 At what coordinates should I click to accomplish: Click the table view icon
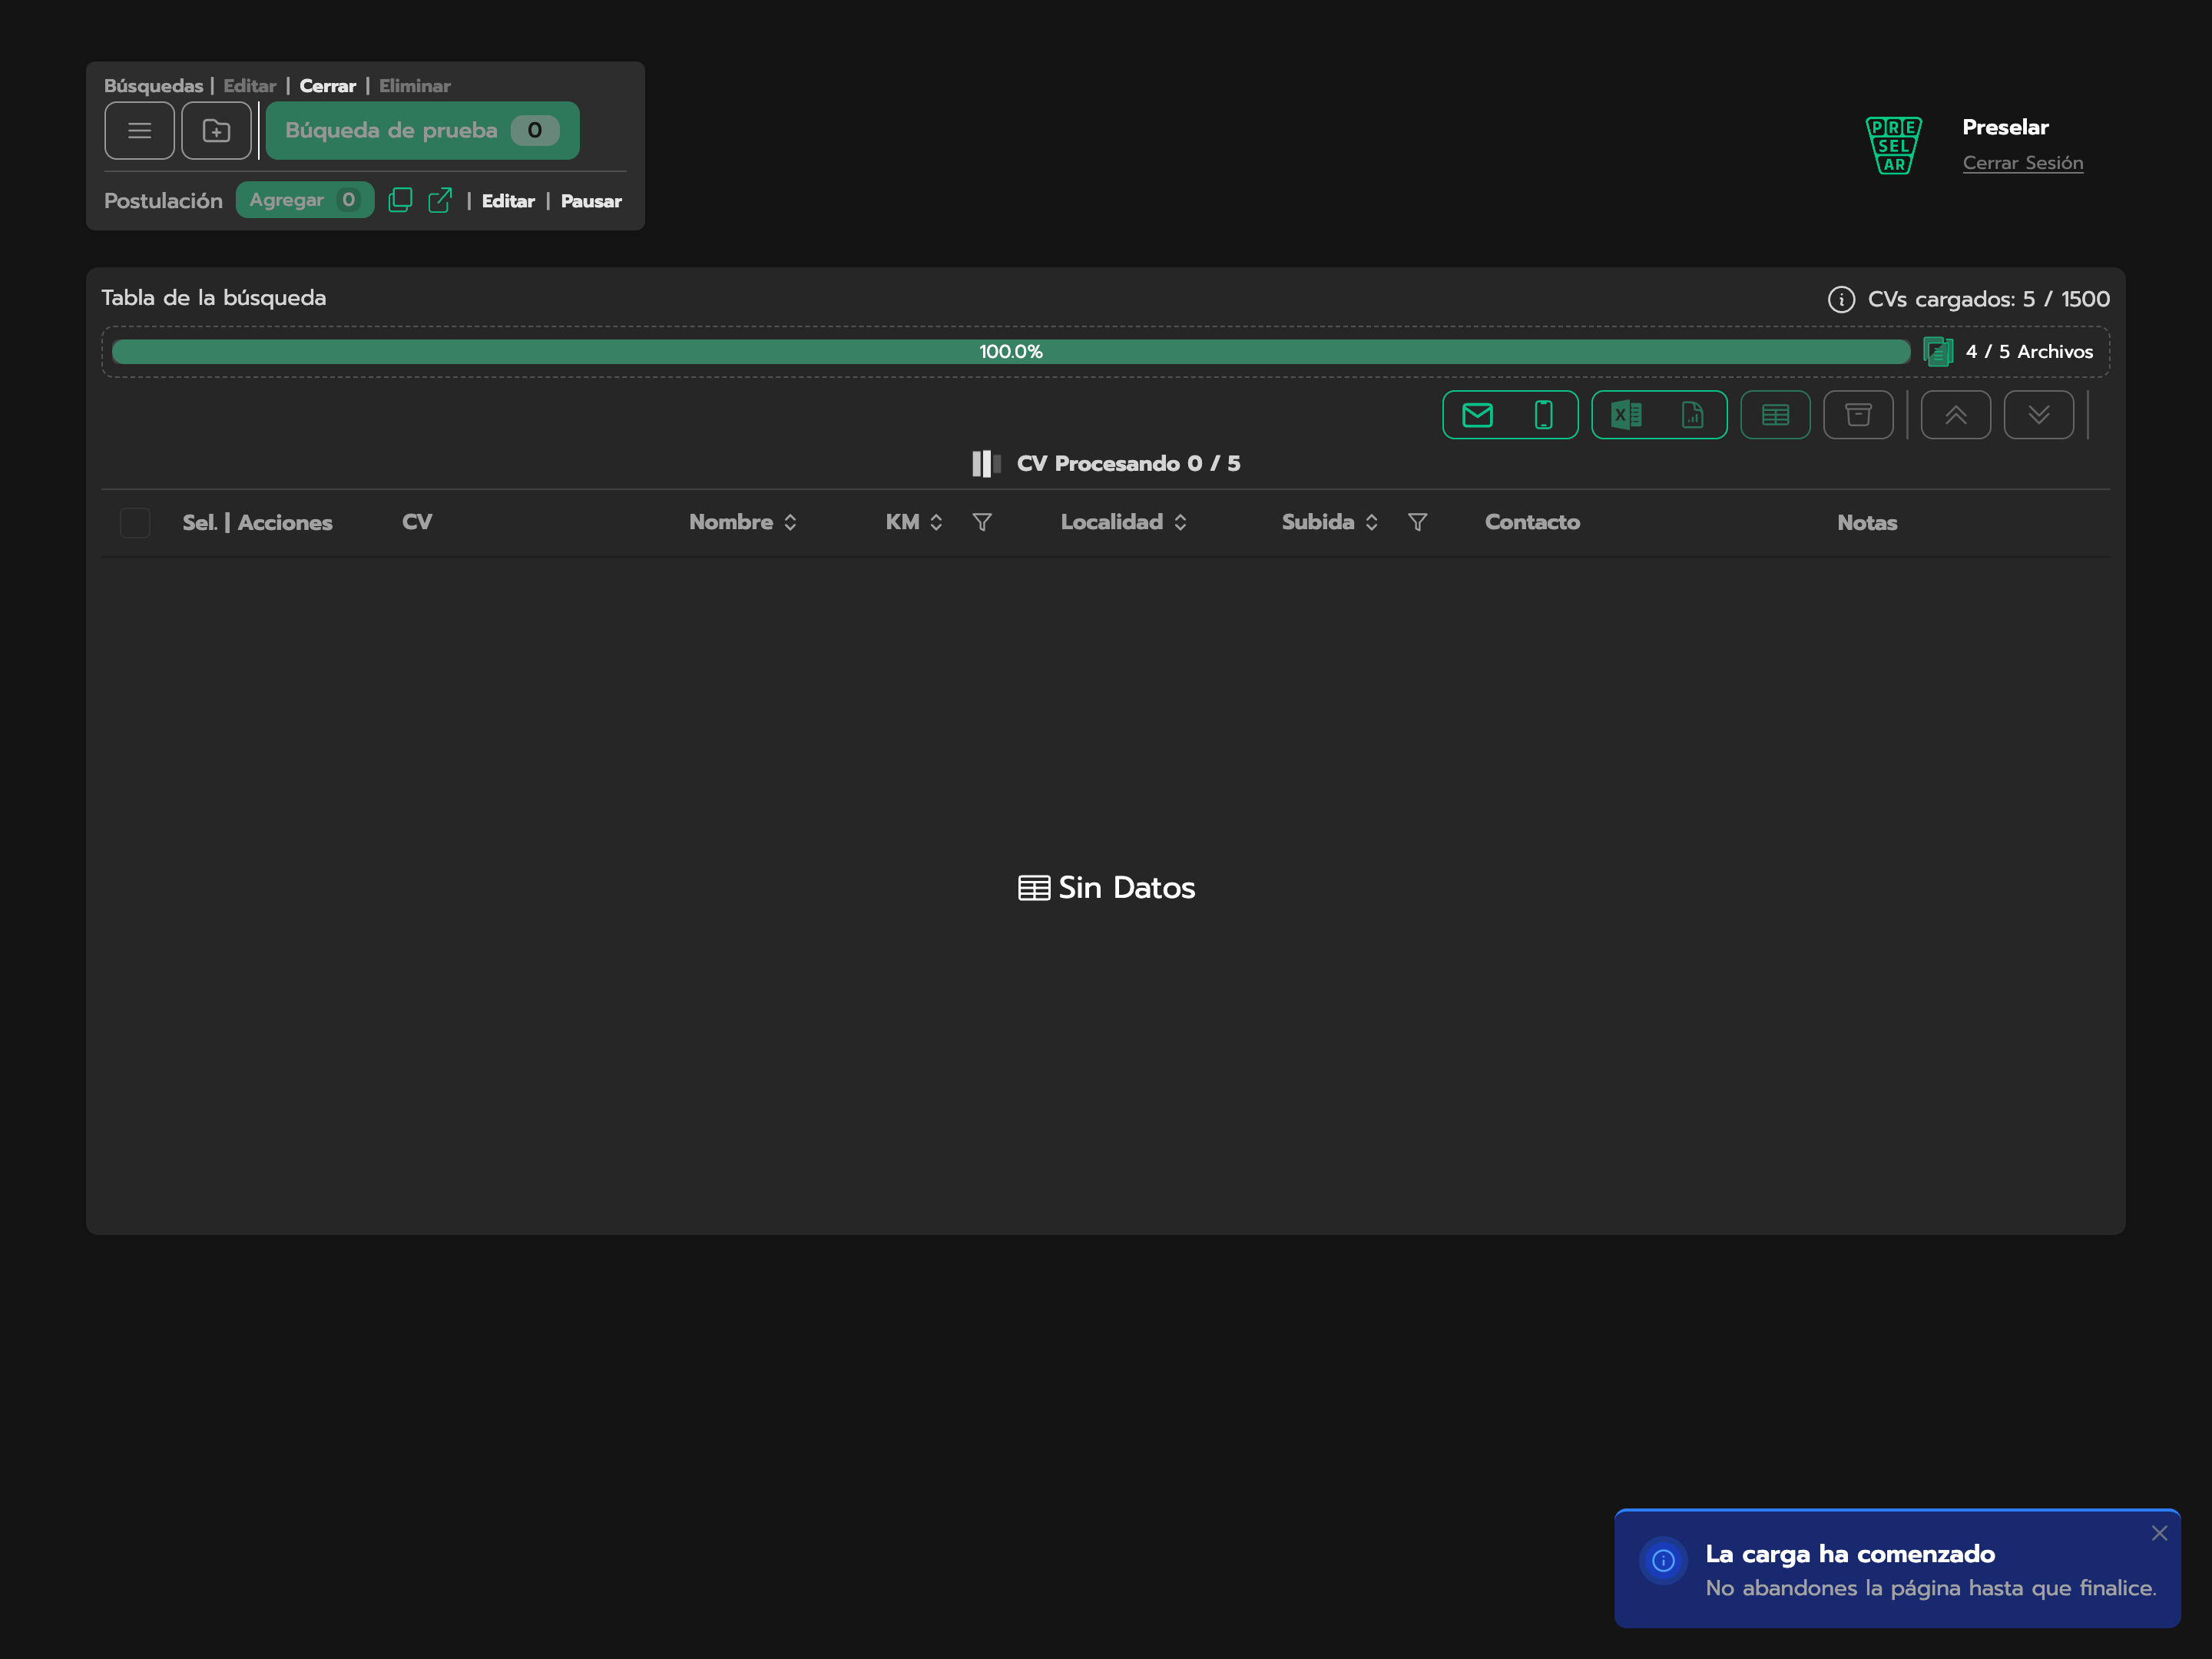1775,415
